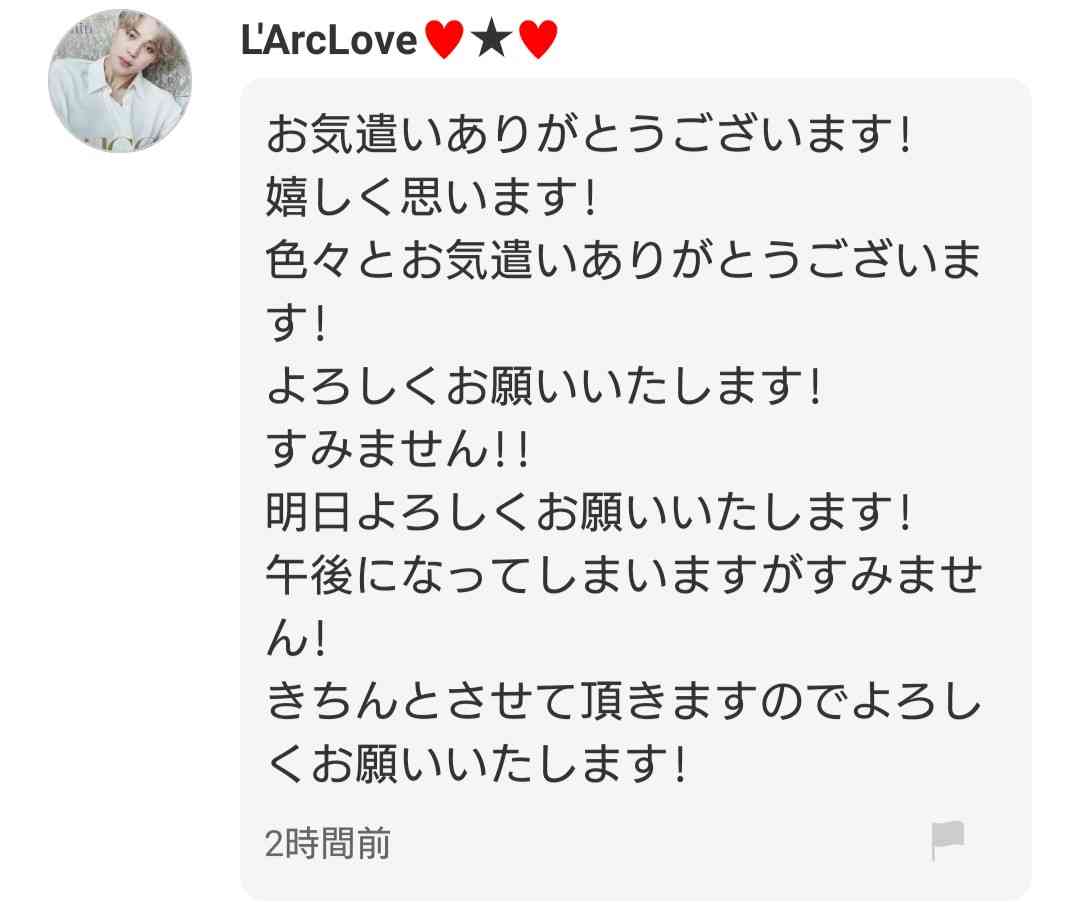Click the line 嬉しく思います!
This screenshot has height=907, width=1080.
pos(431,197)
